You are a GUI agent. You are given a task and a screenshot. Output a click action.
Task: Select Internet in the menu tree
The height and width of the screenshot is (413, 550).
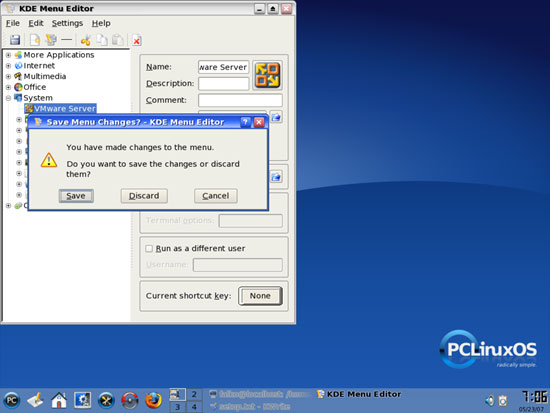coord(39,66)
